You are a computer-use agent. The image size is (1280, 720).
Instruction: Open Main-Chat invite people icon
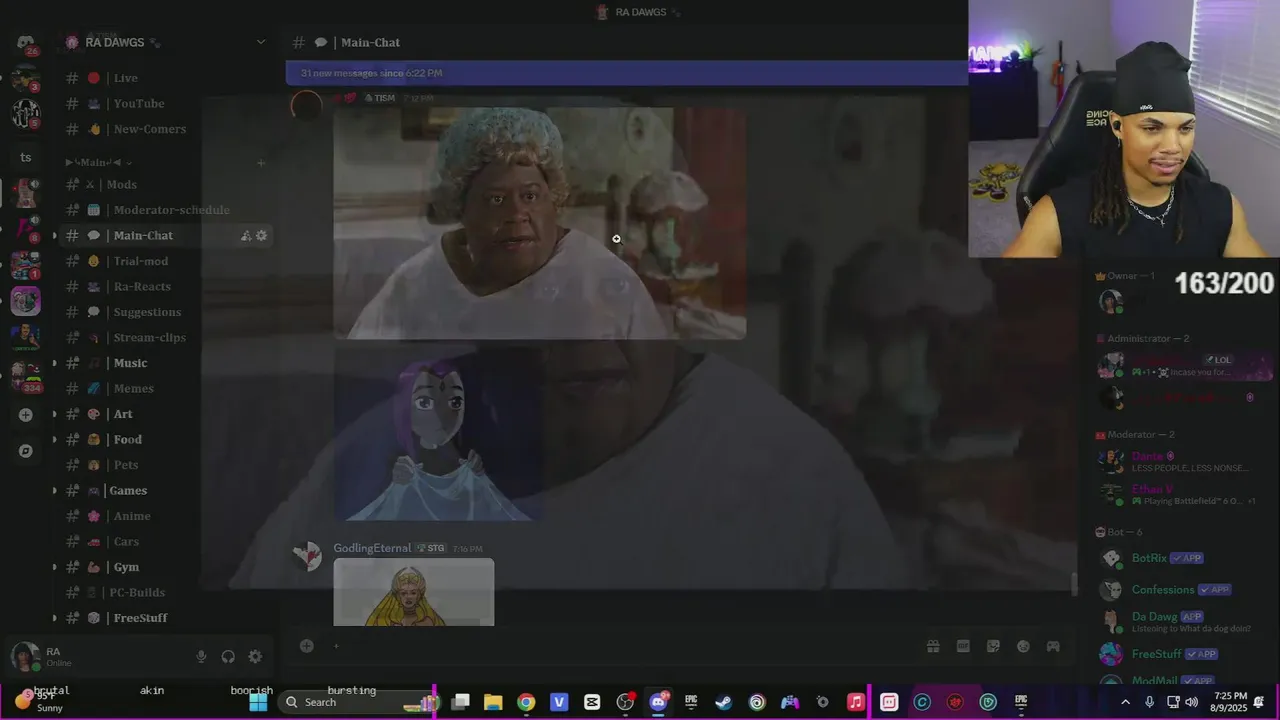pyautogui.click(x=246, y=236)
